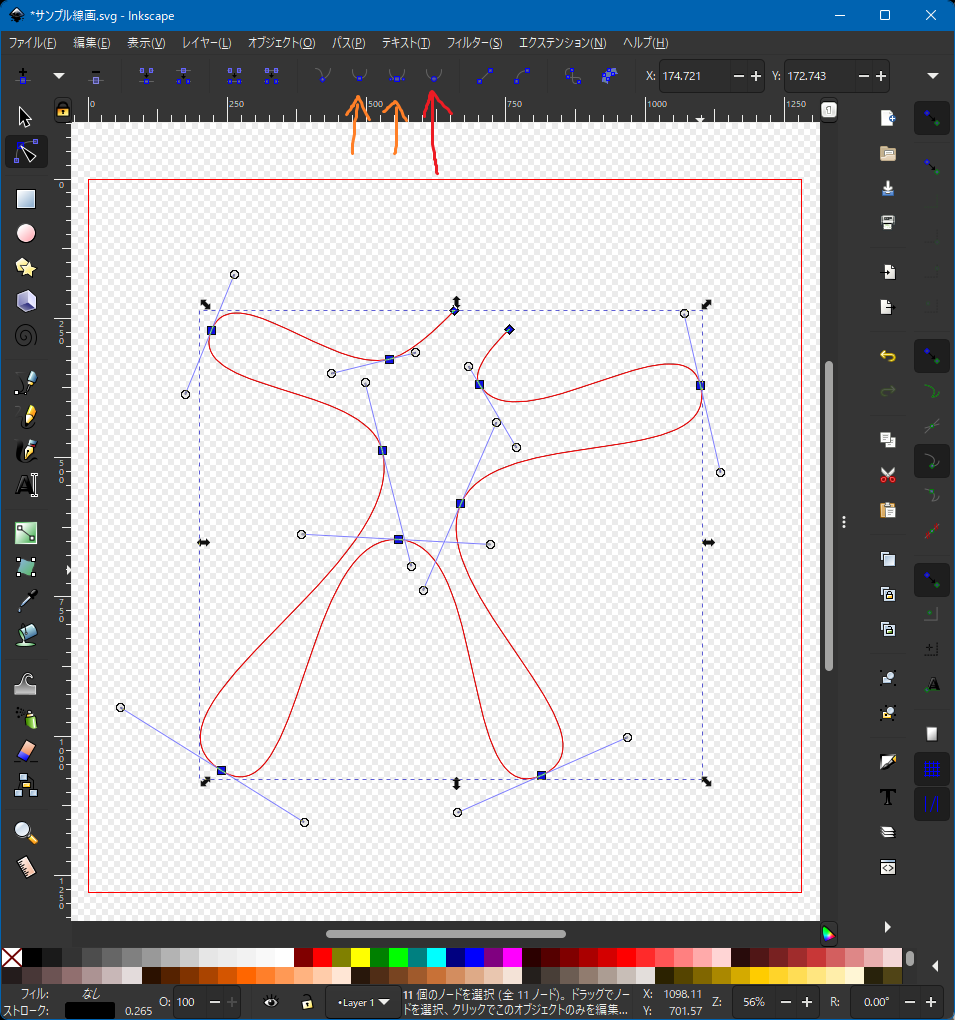Click the Undo arrow in command bar
The image size is (955, 1020).
coord(888,356)
